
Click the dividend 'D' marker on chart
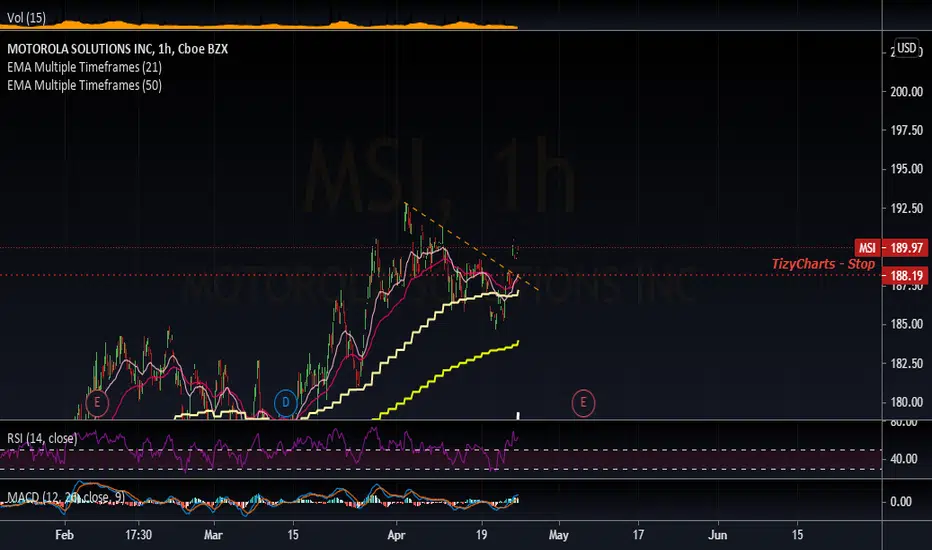tap(285, 403)
